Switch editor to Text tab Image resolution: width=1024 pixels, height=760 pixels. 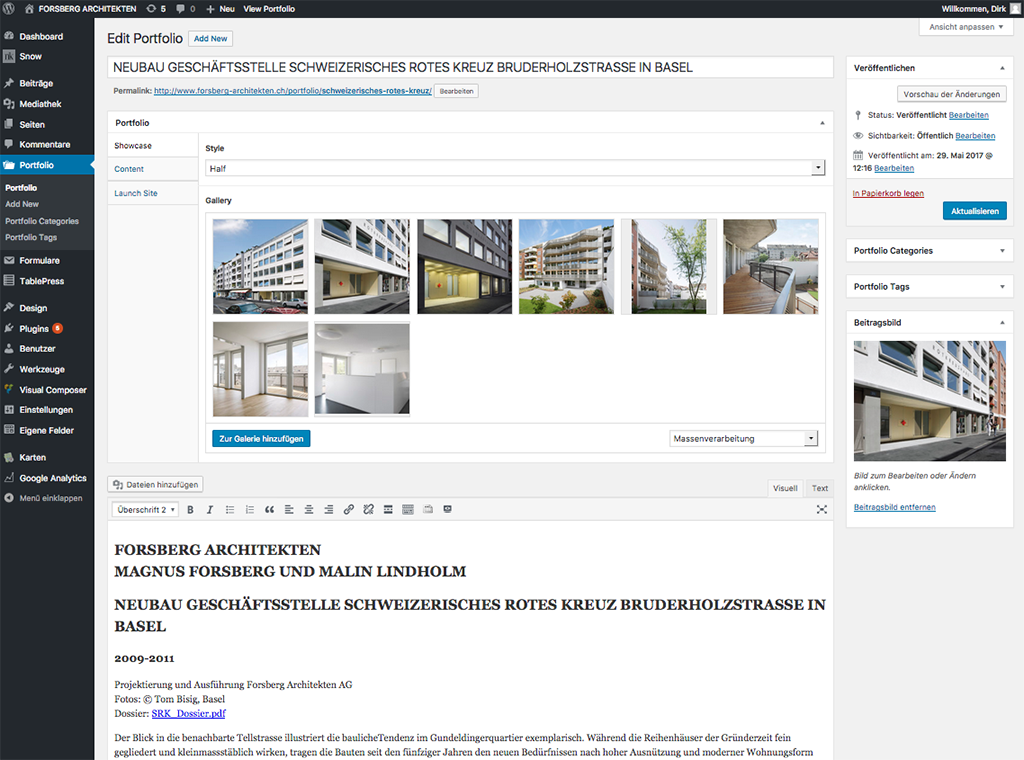pyautogui.click(x=820, y=488)
